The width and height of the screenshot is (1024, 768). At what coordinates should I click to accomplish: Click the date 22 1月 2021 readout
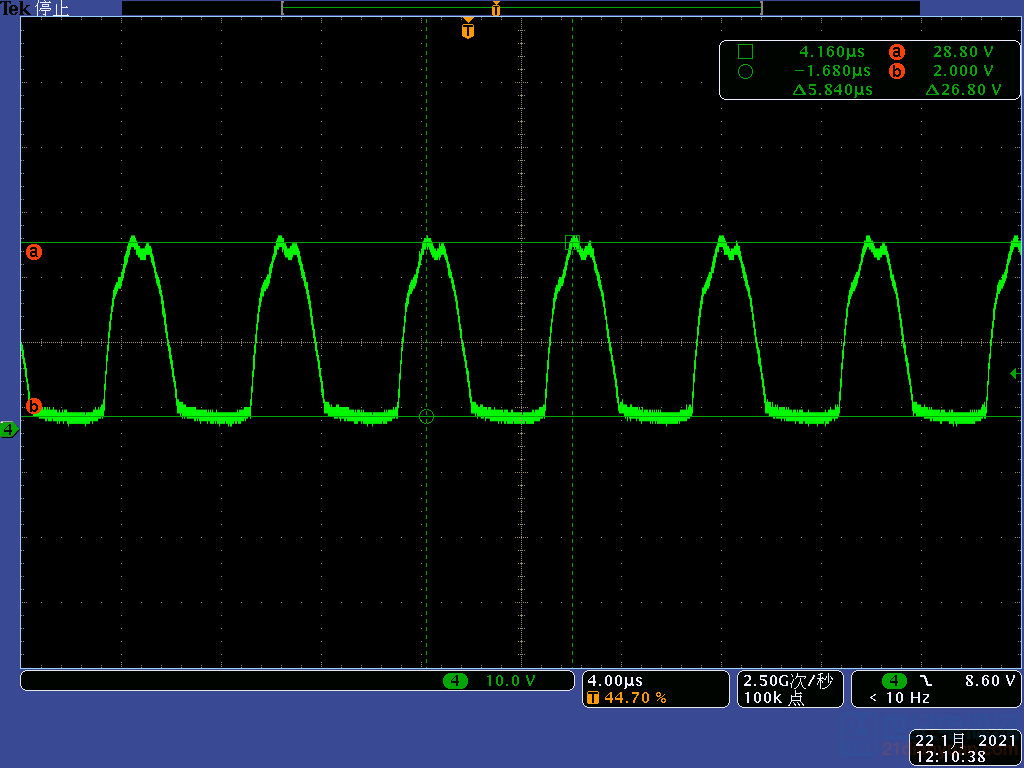[965, 740]
